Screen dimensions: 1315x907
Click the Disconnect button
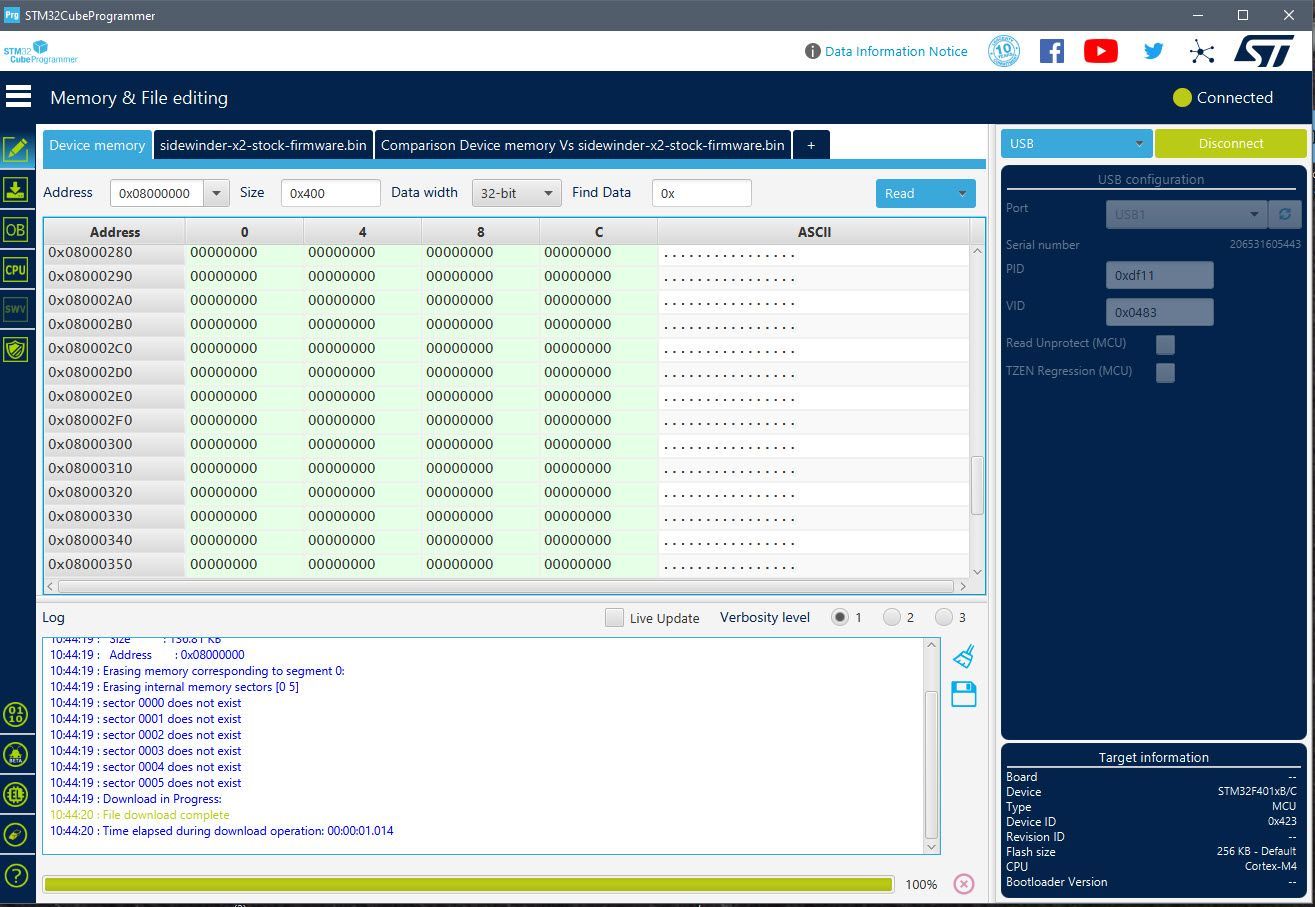[x=1230, y=144]
